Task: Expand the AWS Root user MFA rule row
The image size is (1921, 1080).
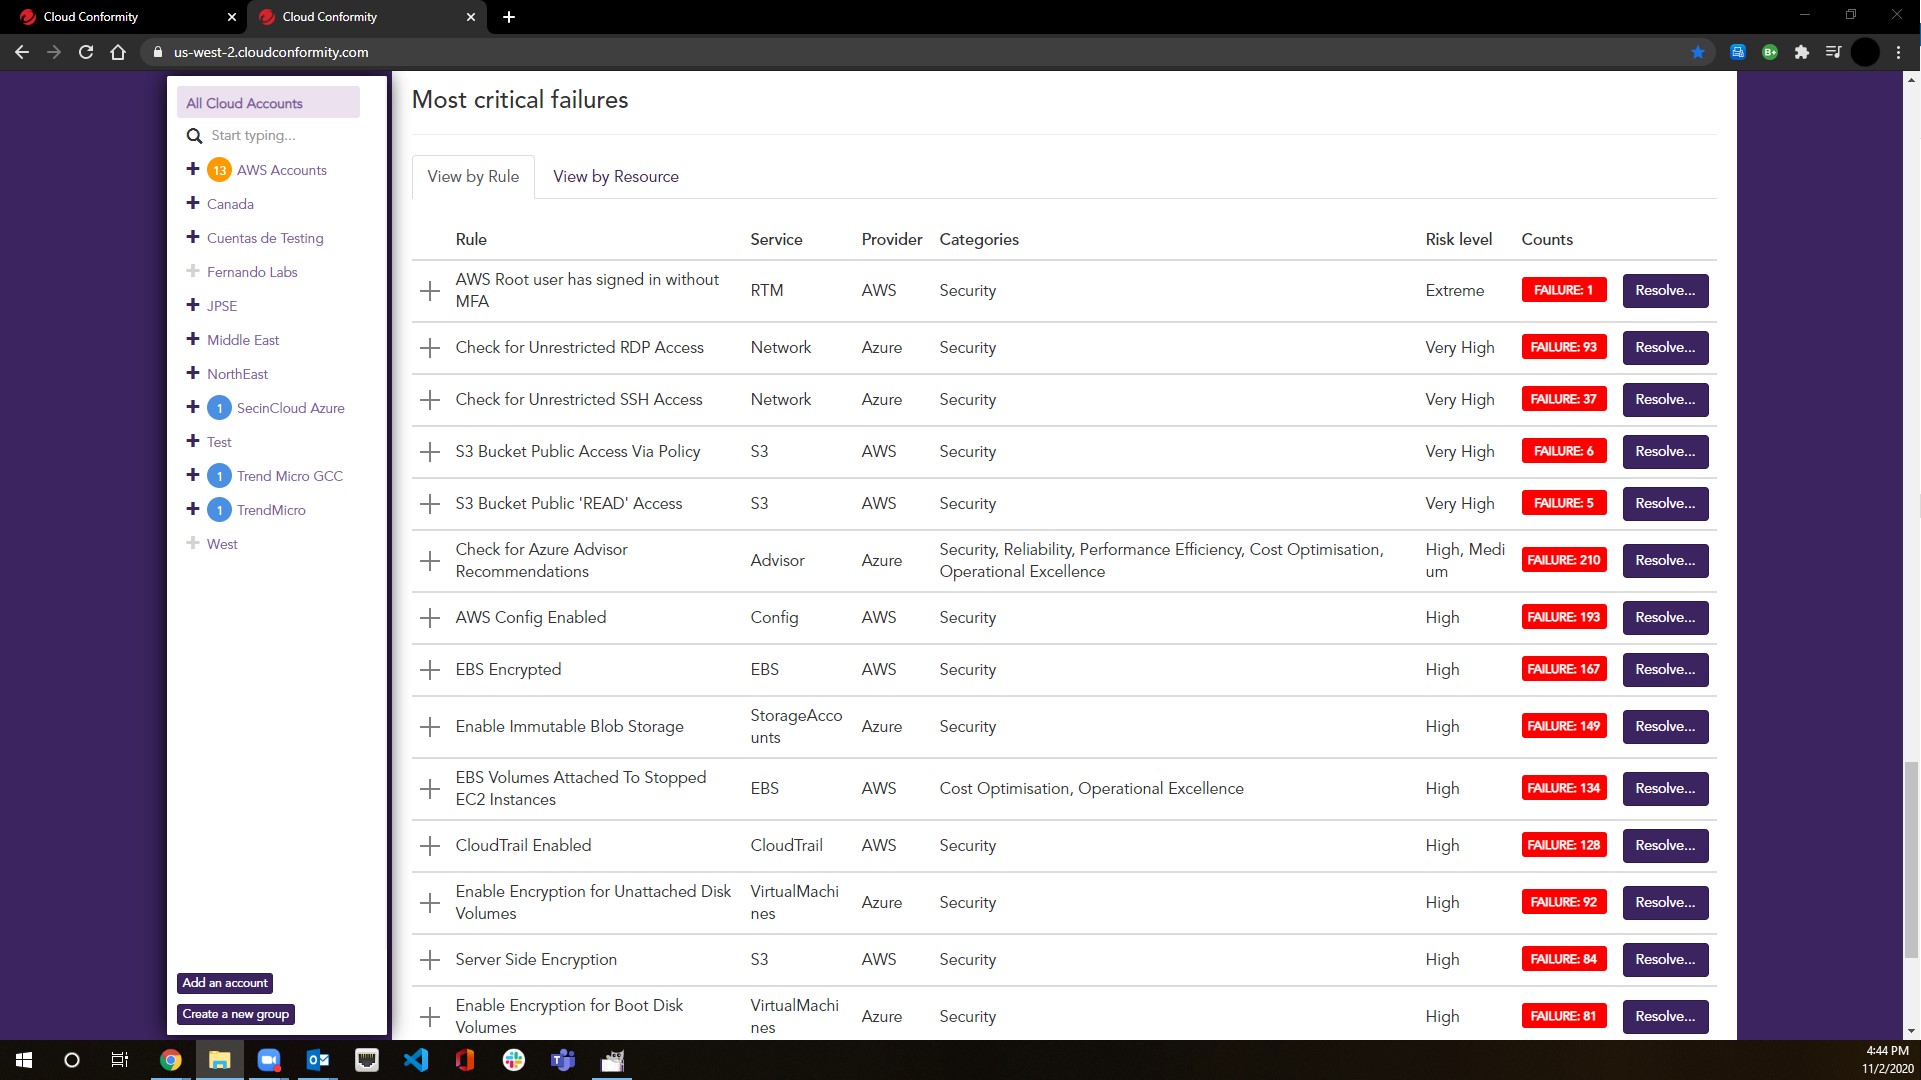Action: point(430,291)
